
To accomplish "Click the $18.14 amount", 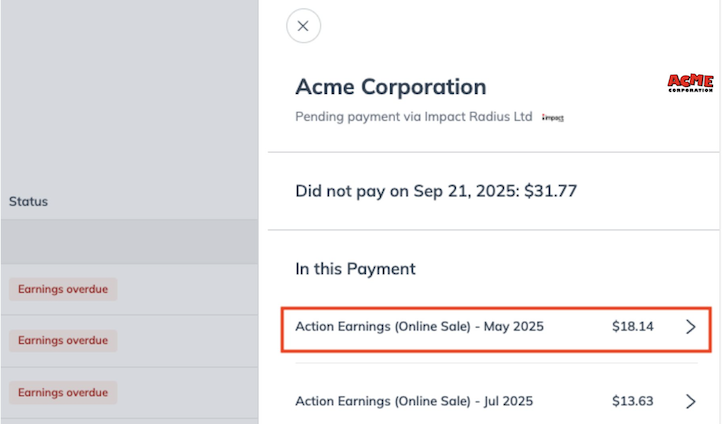I will coord(632,326).
